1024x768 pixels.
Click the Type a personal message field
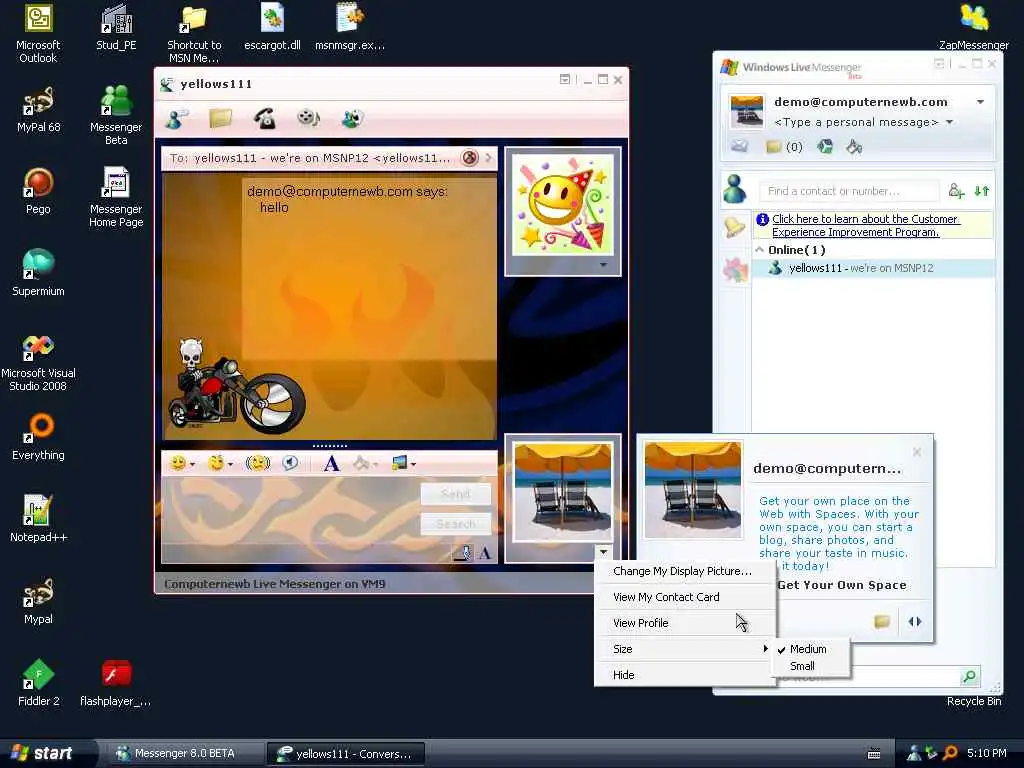coord(856,122)
